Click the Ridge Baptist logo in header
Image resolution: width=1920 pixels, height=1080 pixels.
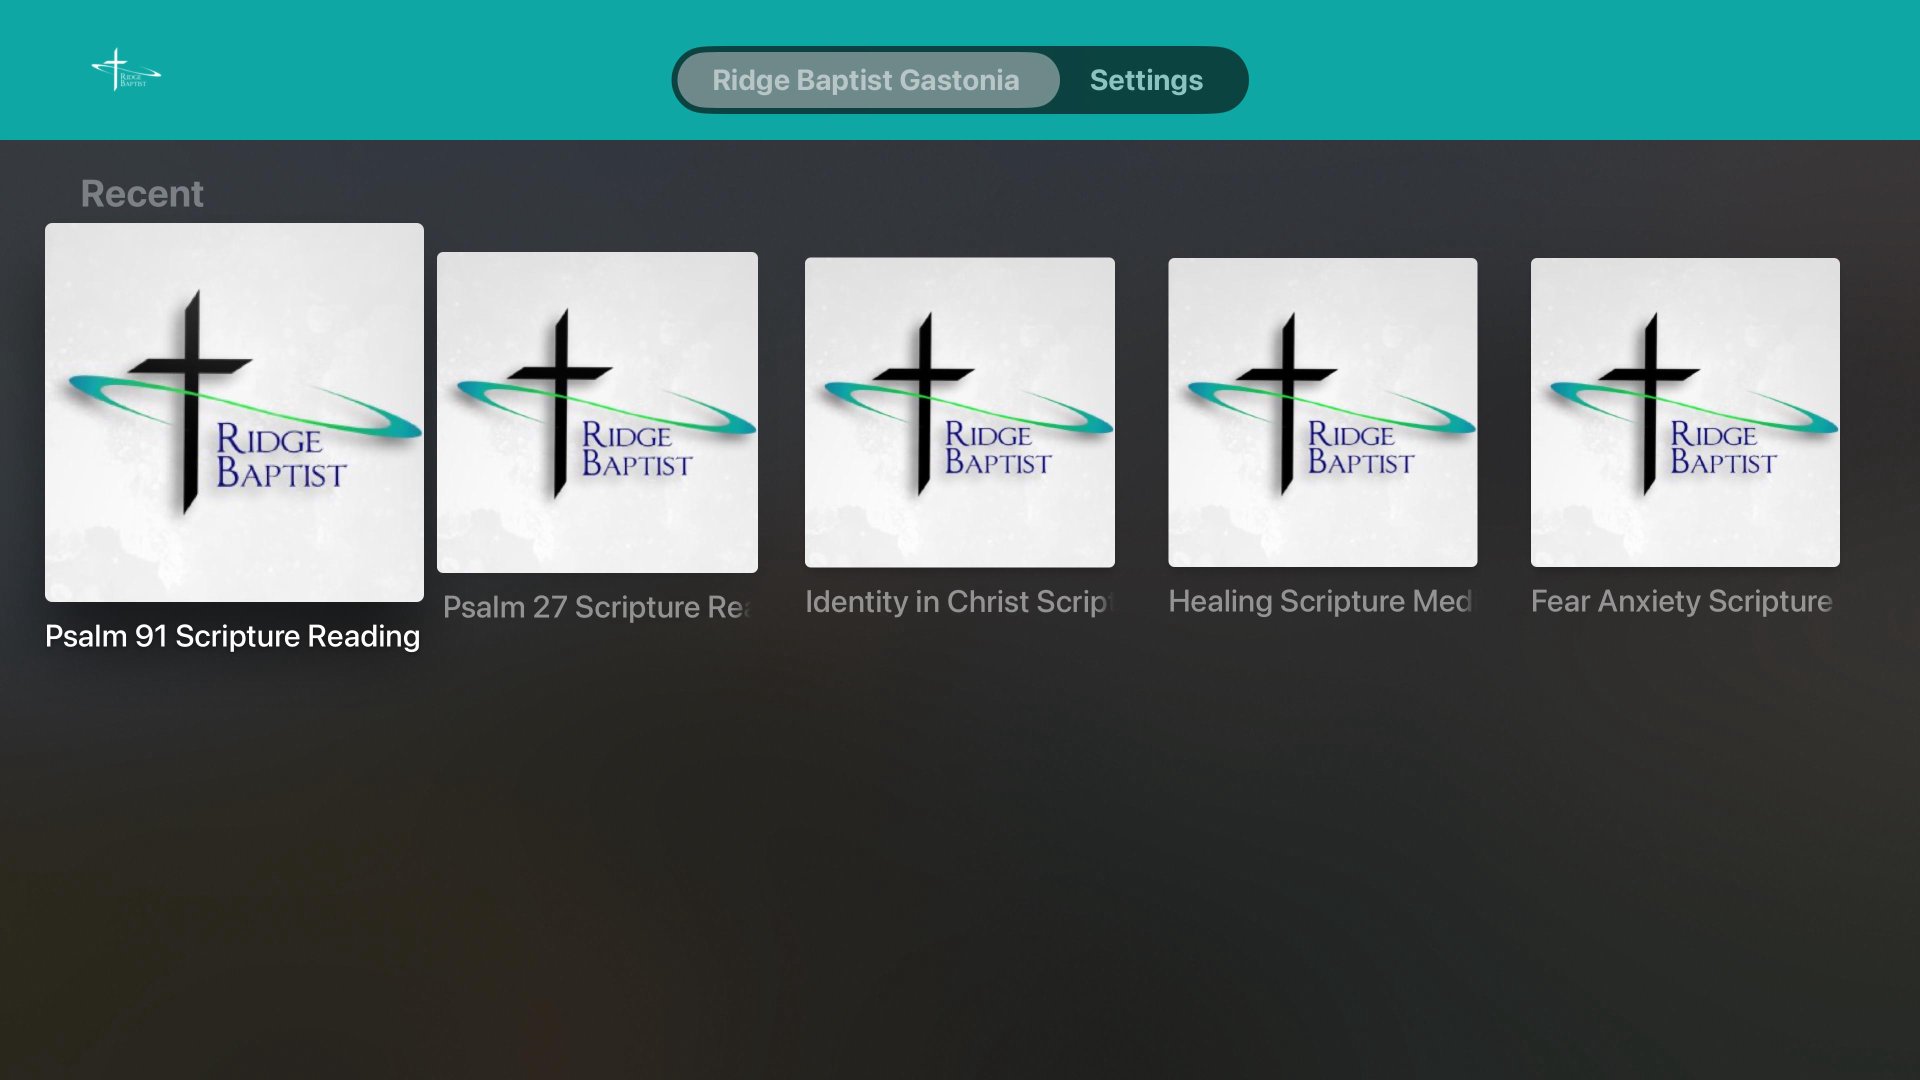coord(125,71)
